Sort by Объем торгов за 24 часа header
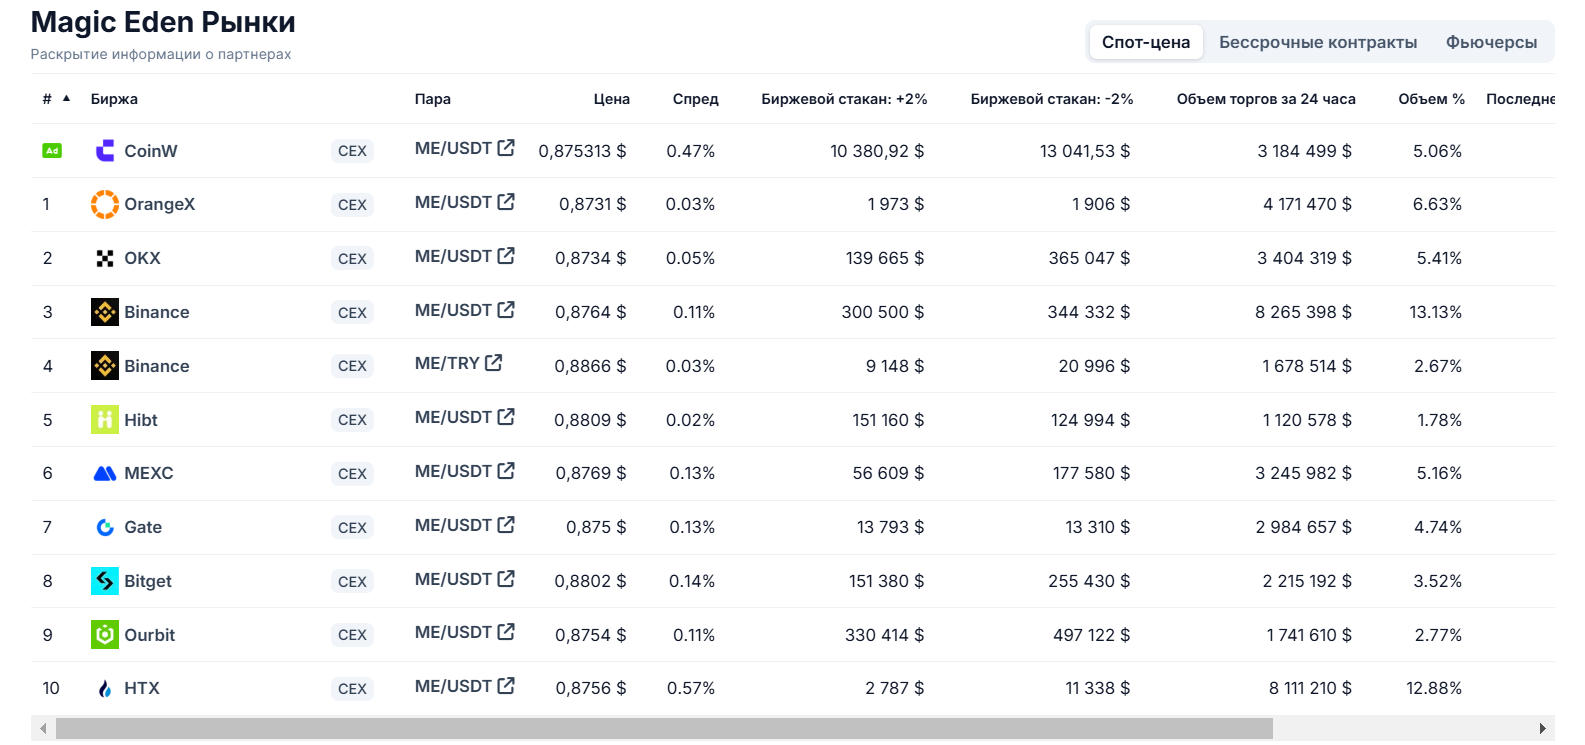The width and height of the screenshot is (1585, 745). (1265, 99)
